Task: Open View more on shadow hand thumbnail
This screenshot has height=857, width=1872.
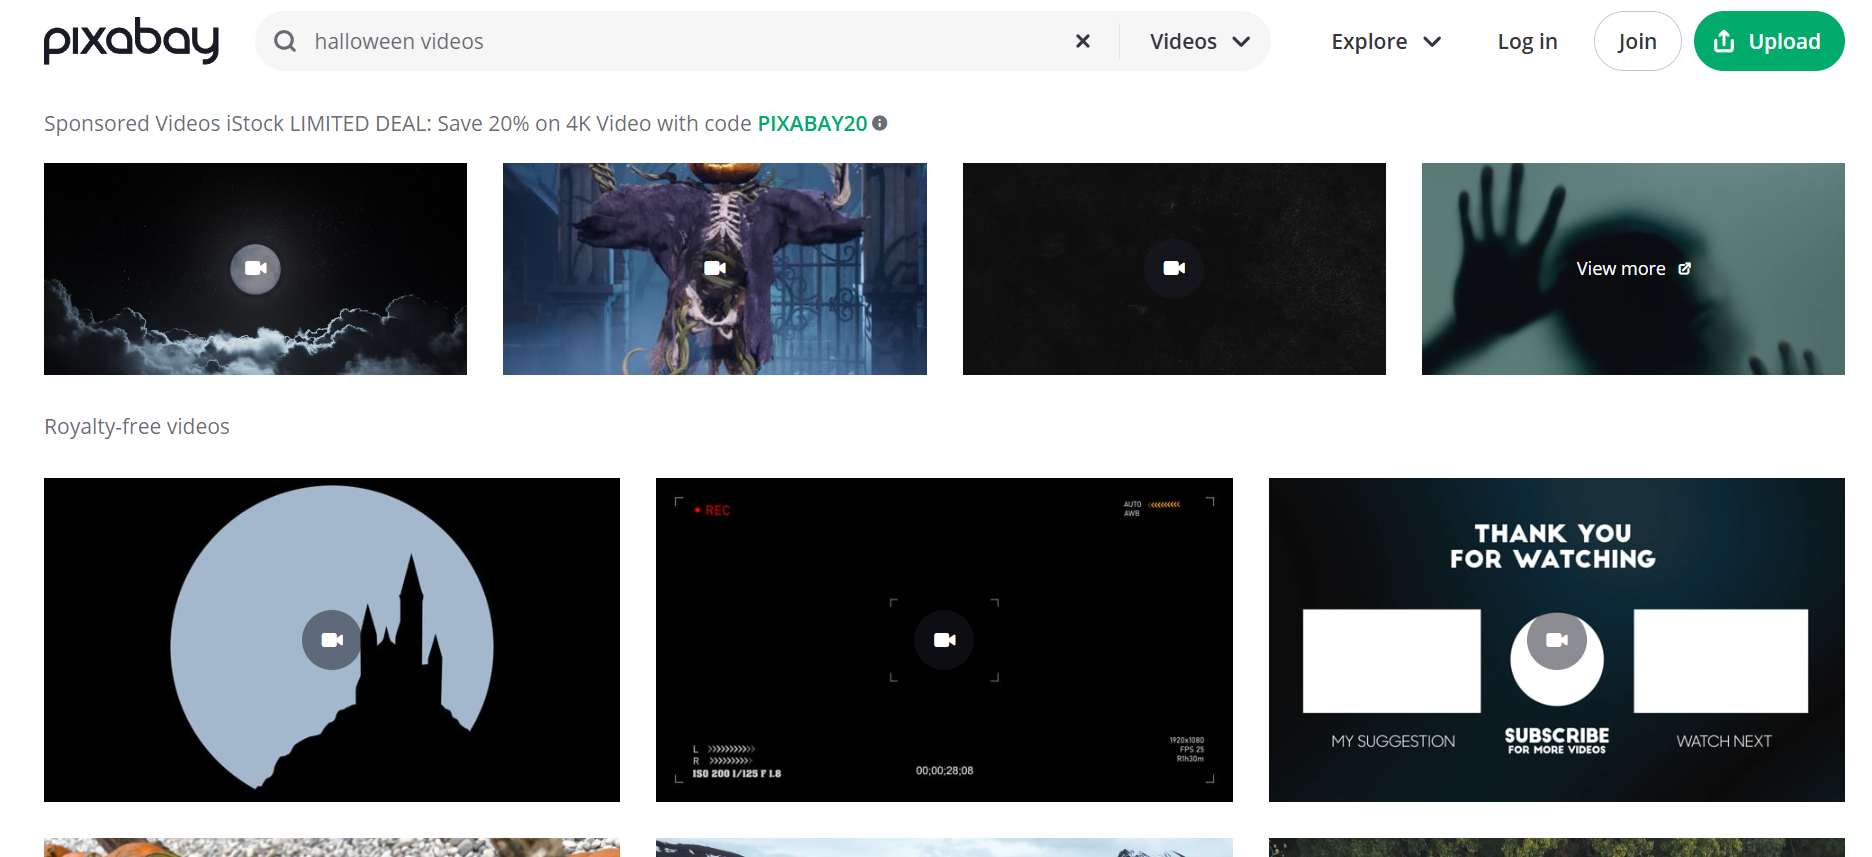Action: pos(1632,268)
